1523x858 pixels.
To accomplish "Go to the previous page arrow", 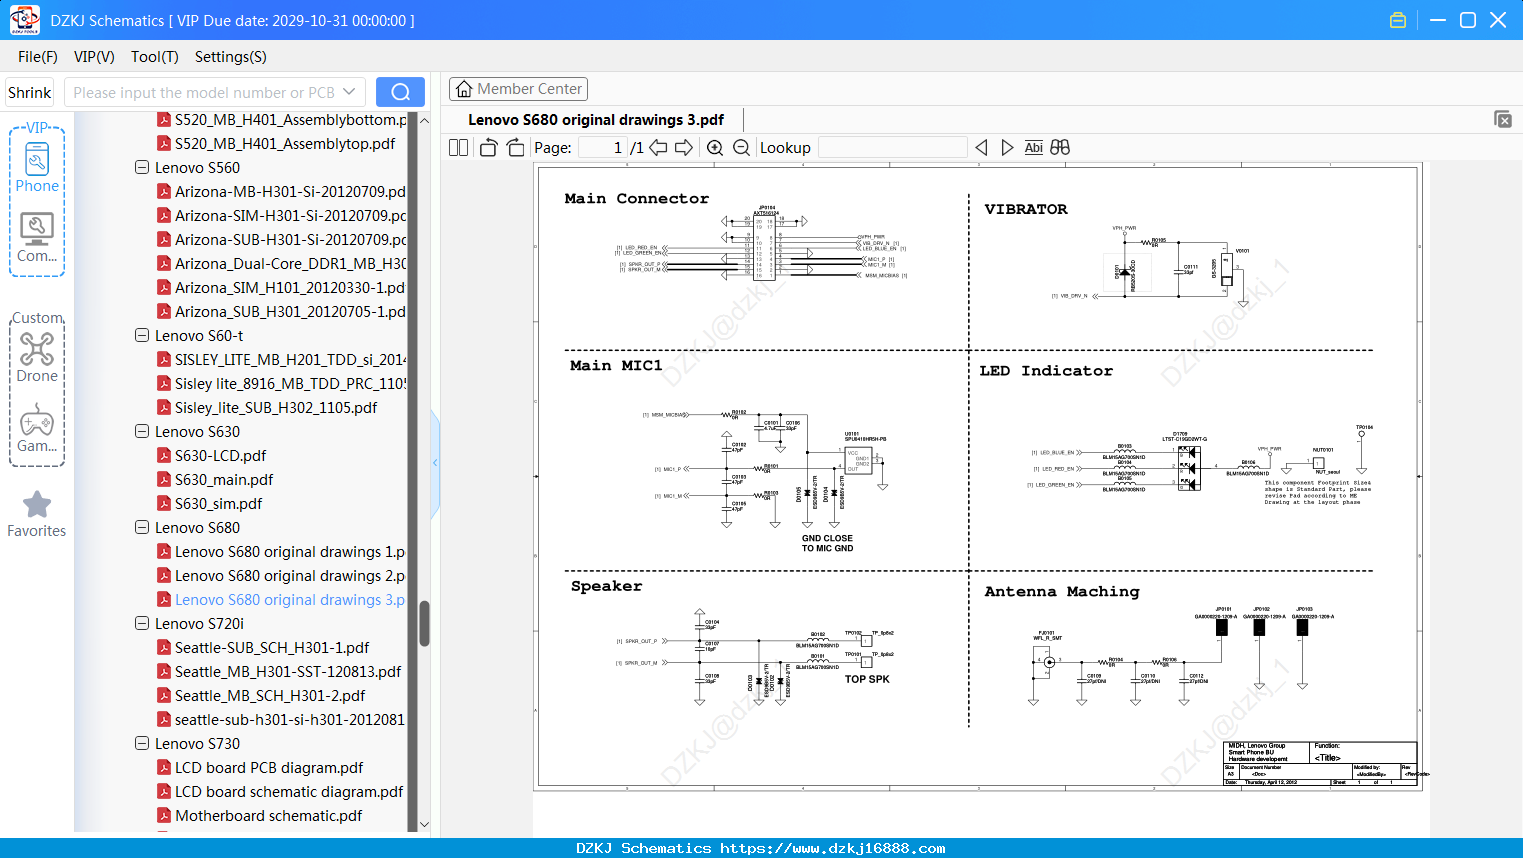I will 658,147.
